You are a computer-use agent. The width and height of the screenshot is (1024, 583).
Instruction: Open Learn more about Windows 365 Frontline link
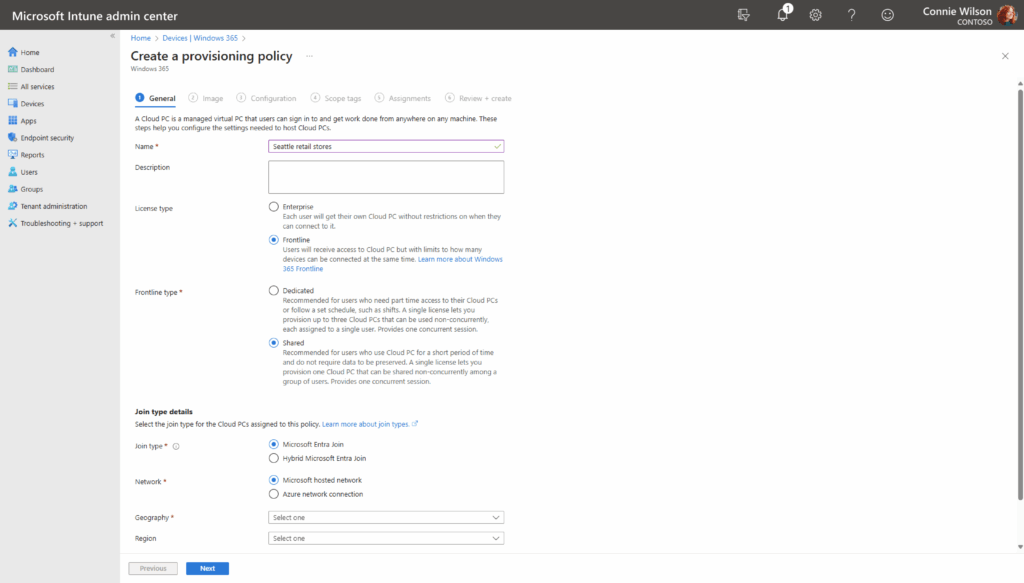(460, 259)
